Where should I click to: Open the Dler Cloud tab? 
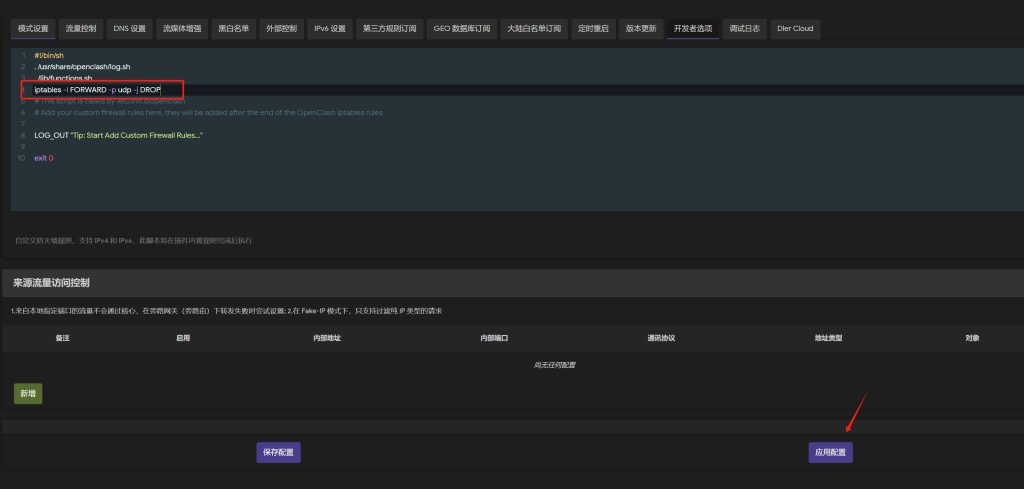coord(795,29)
